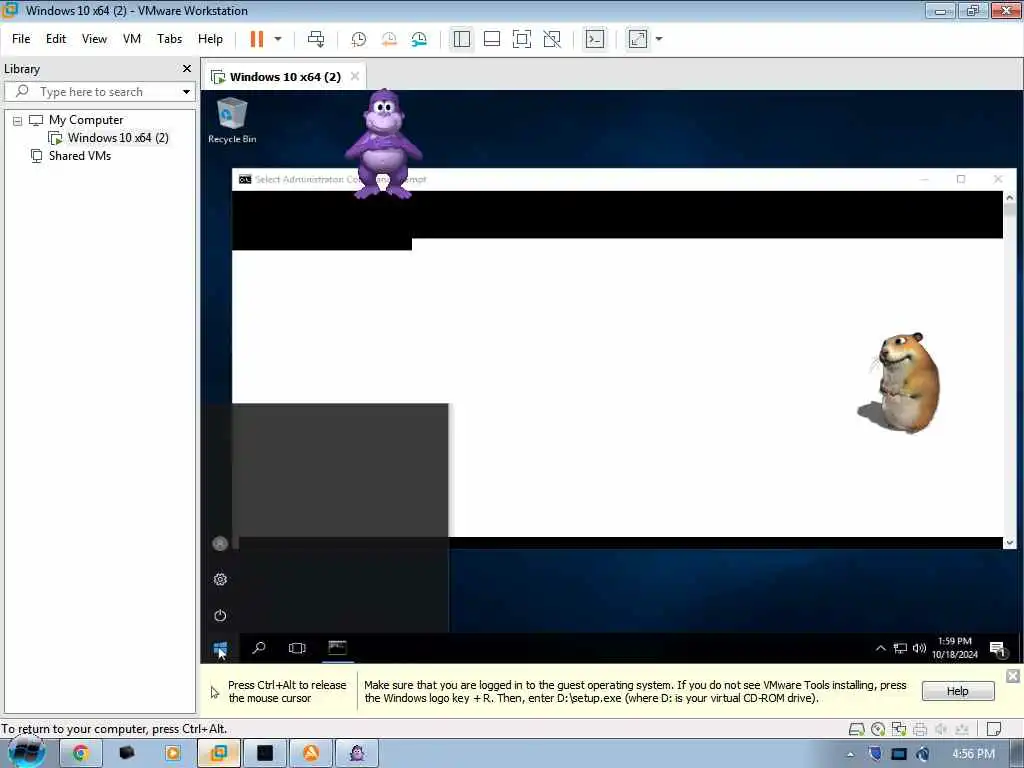Switch to the Windows 10 x64 (2) tab
1024x768 pixels.
(x=285, y=77)
